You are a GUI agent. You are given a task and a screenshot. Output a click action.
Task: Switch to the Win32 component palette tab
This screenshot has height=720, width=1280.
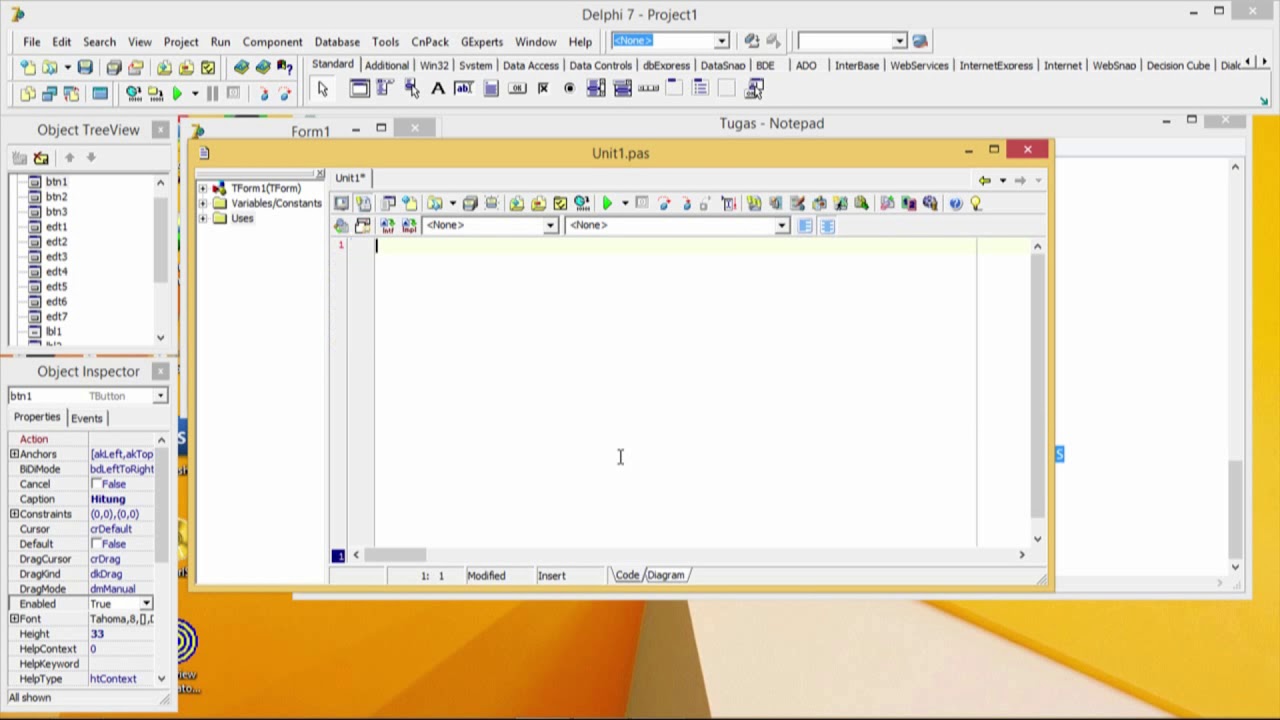(434, 65)
